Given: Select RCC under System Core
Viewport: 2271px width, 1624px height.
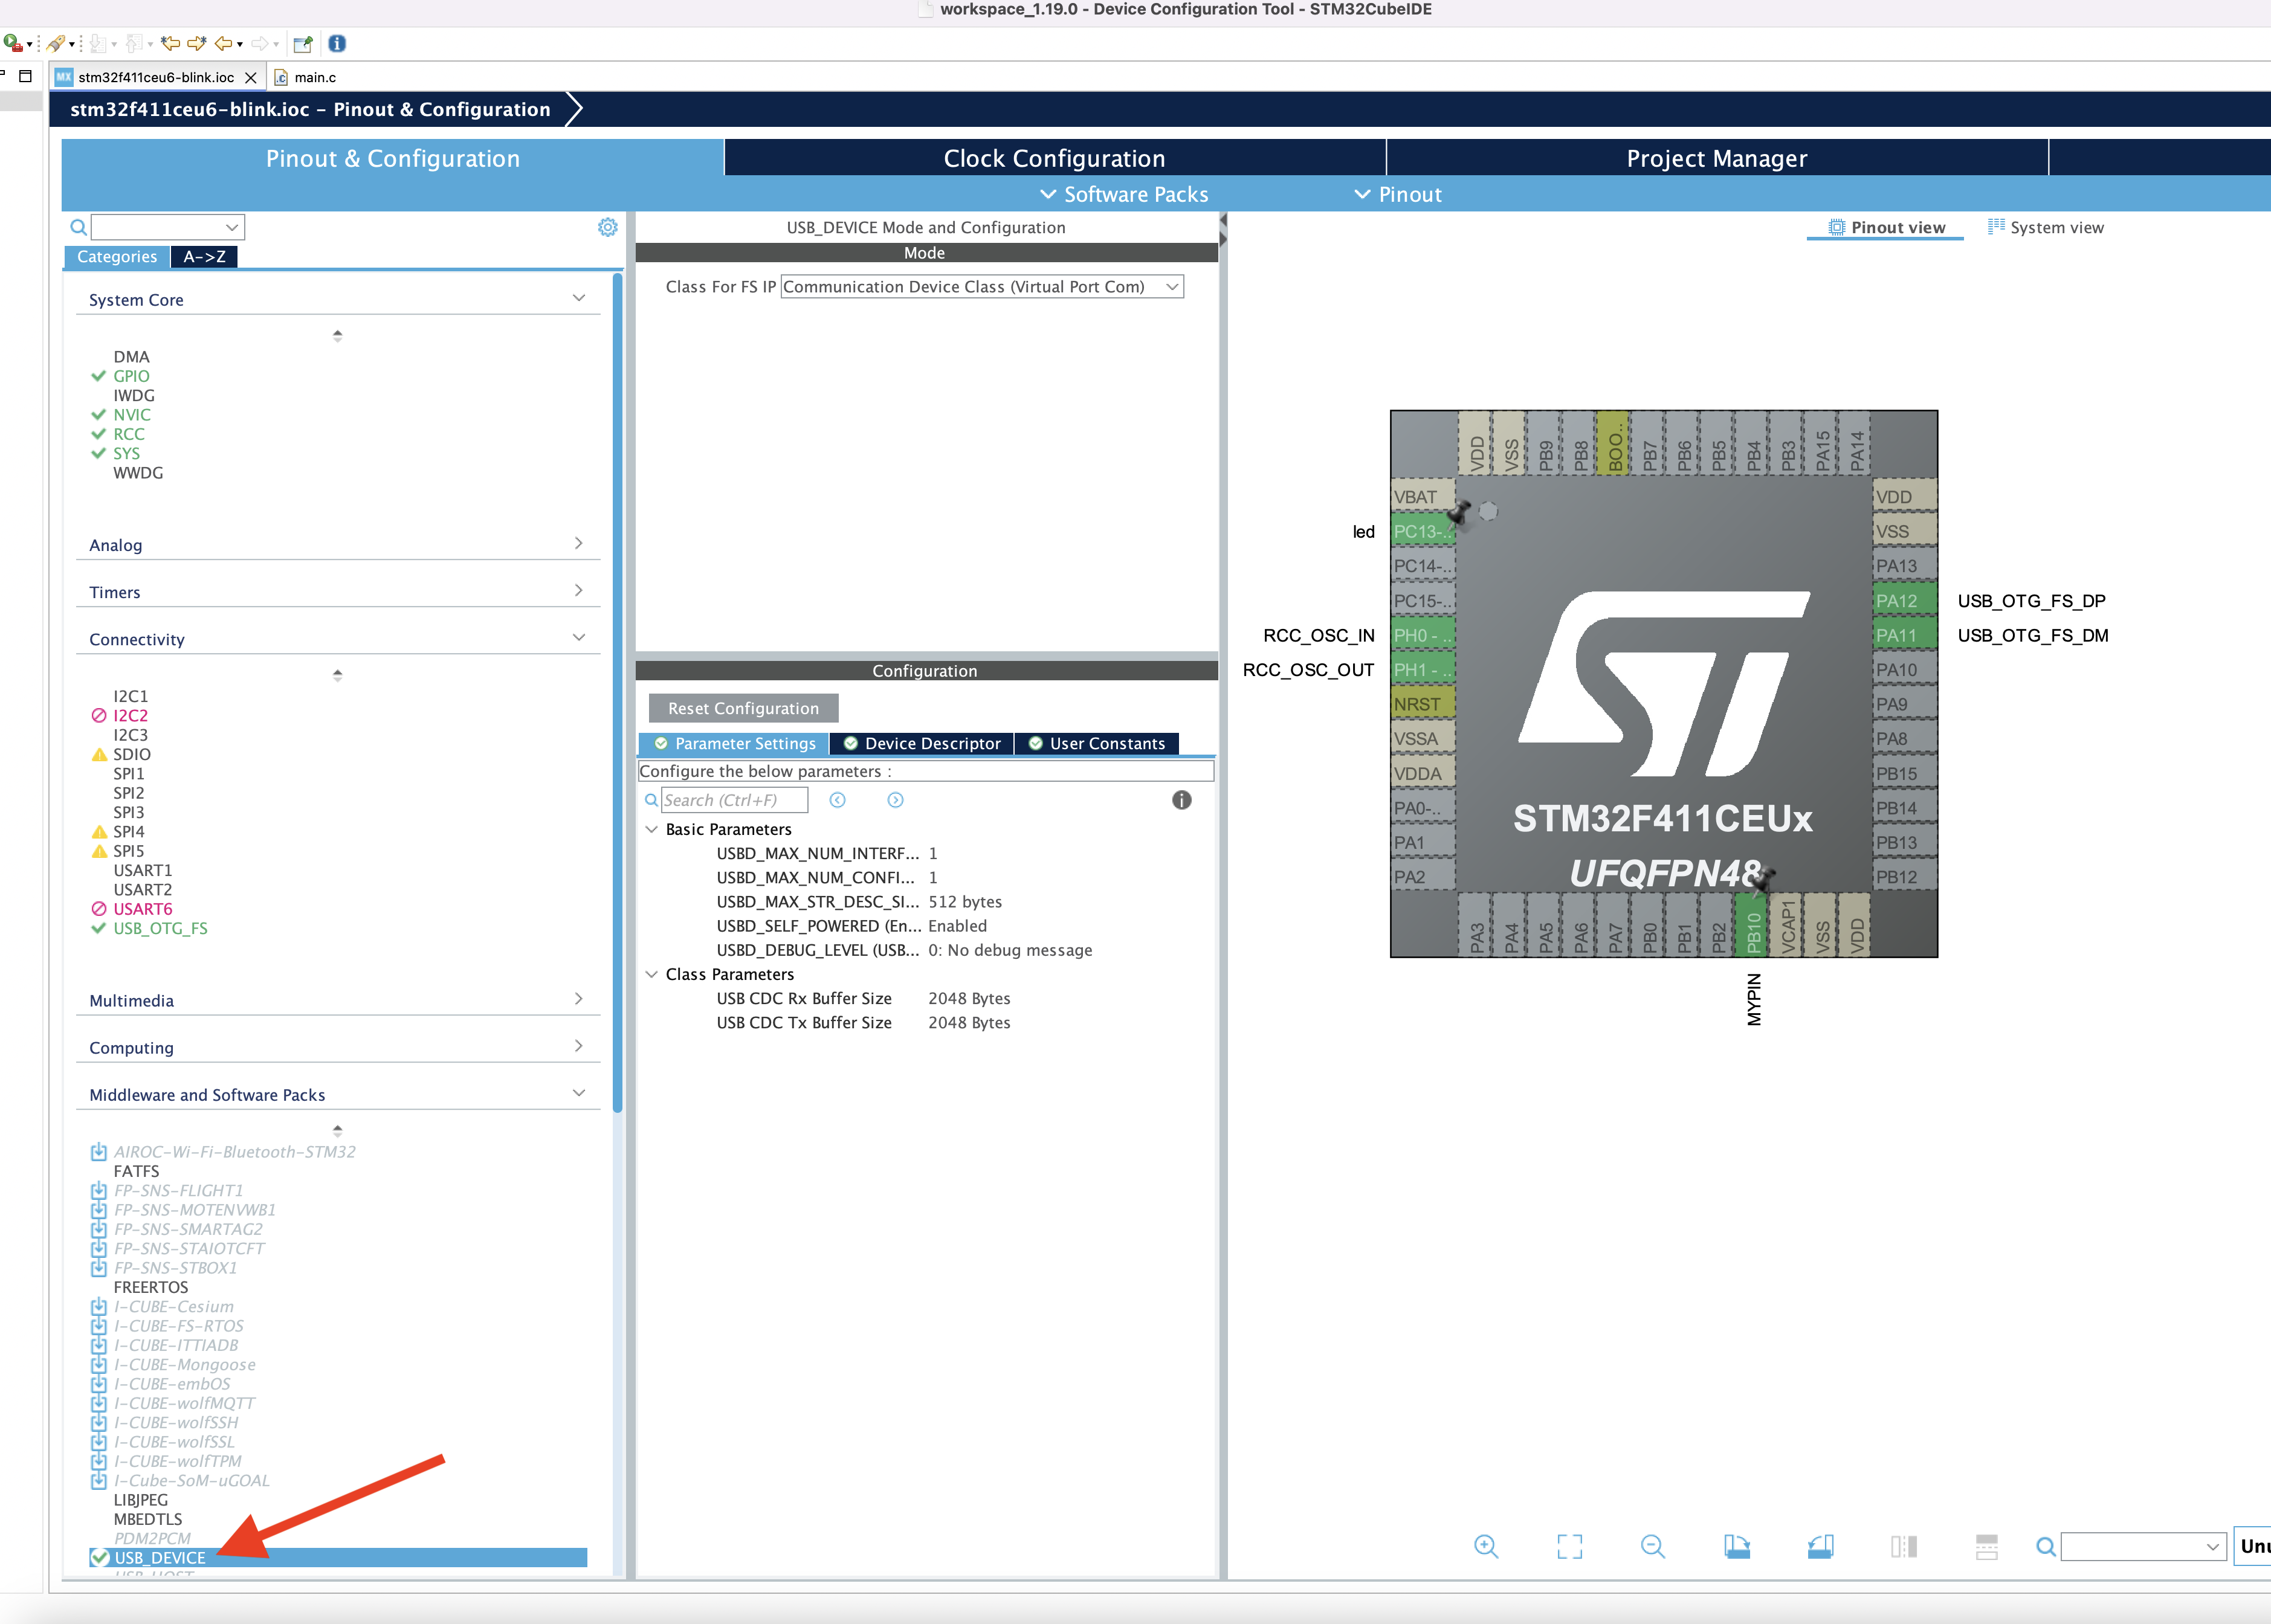Looking at the screenshot, I should click(129, 434).
